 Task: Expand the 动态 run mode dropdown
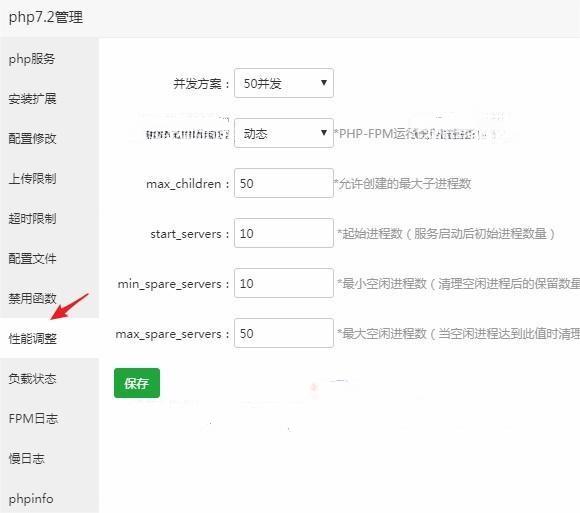point(284,133)
